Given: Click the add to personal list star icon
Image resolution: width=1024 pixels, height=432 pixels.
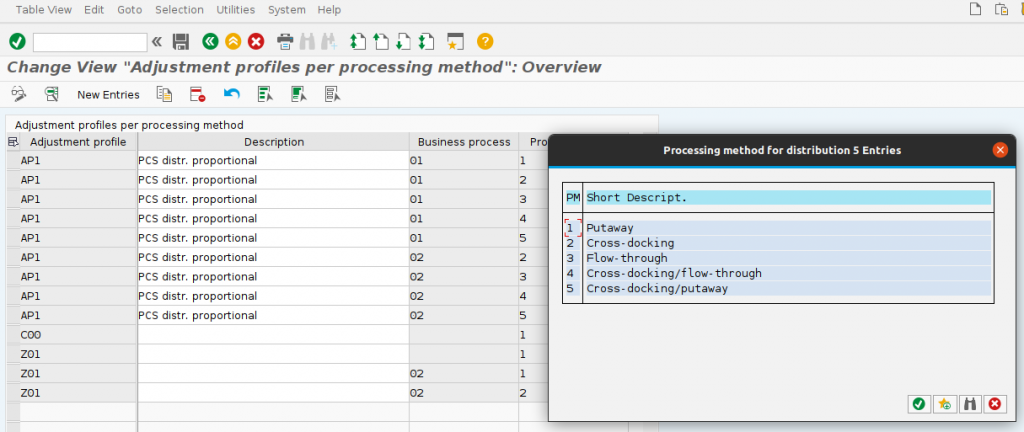Looking at the screenshot, I should click(x=944, y=405).
